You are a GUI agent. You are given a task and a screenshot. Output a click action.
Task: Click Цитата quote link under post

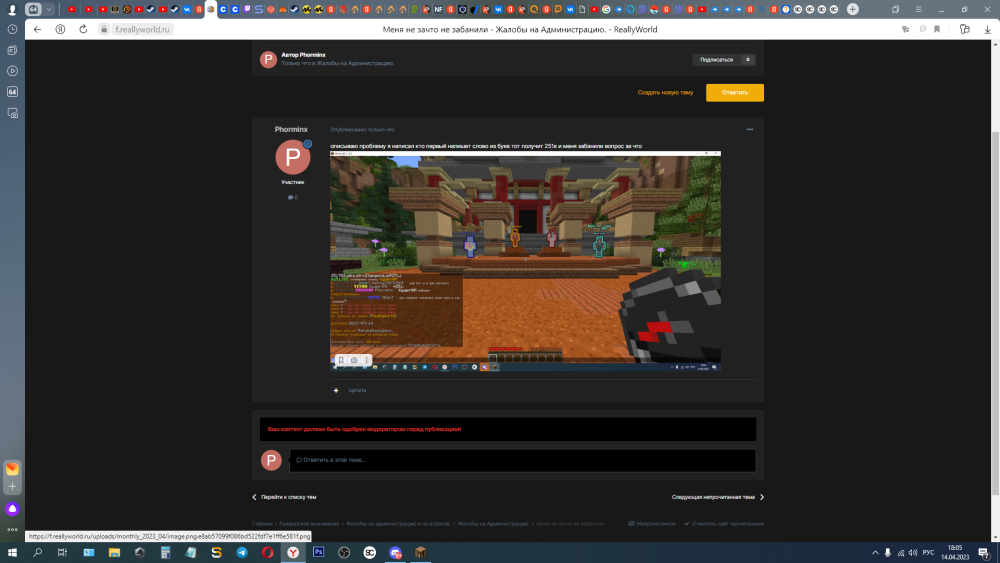[x=357, y=390]
